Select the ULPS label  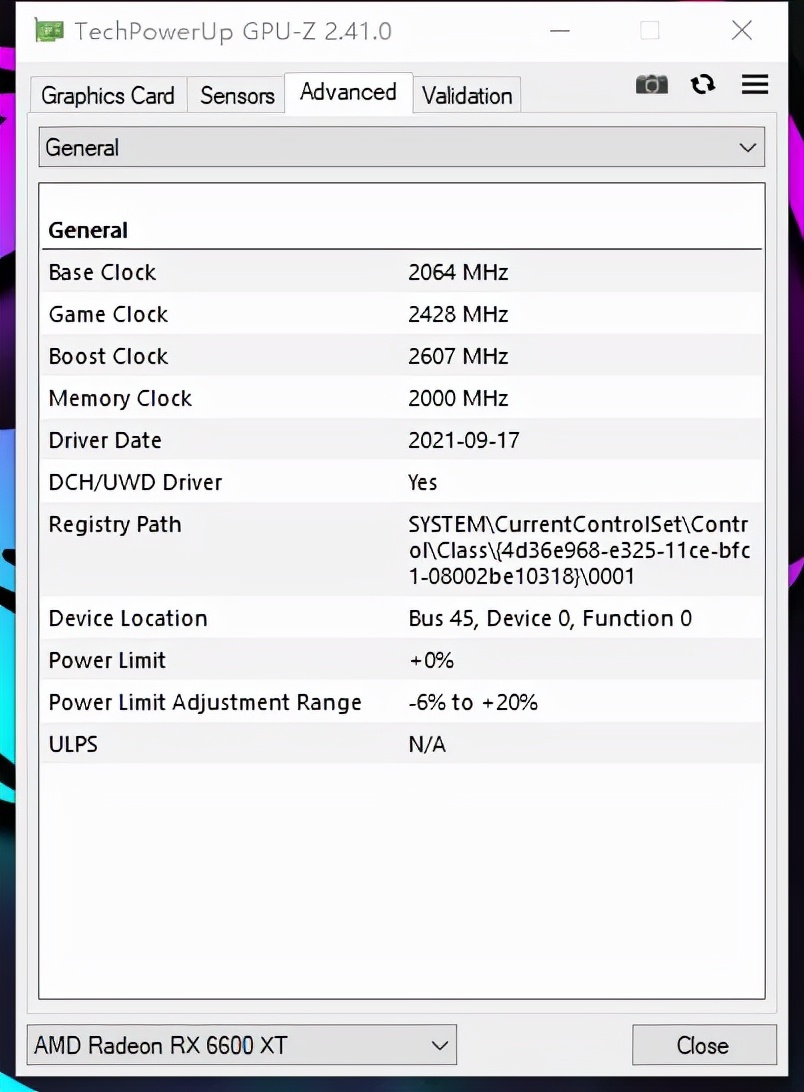(x=73, y=744)
